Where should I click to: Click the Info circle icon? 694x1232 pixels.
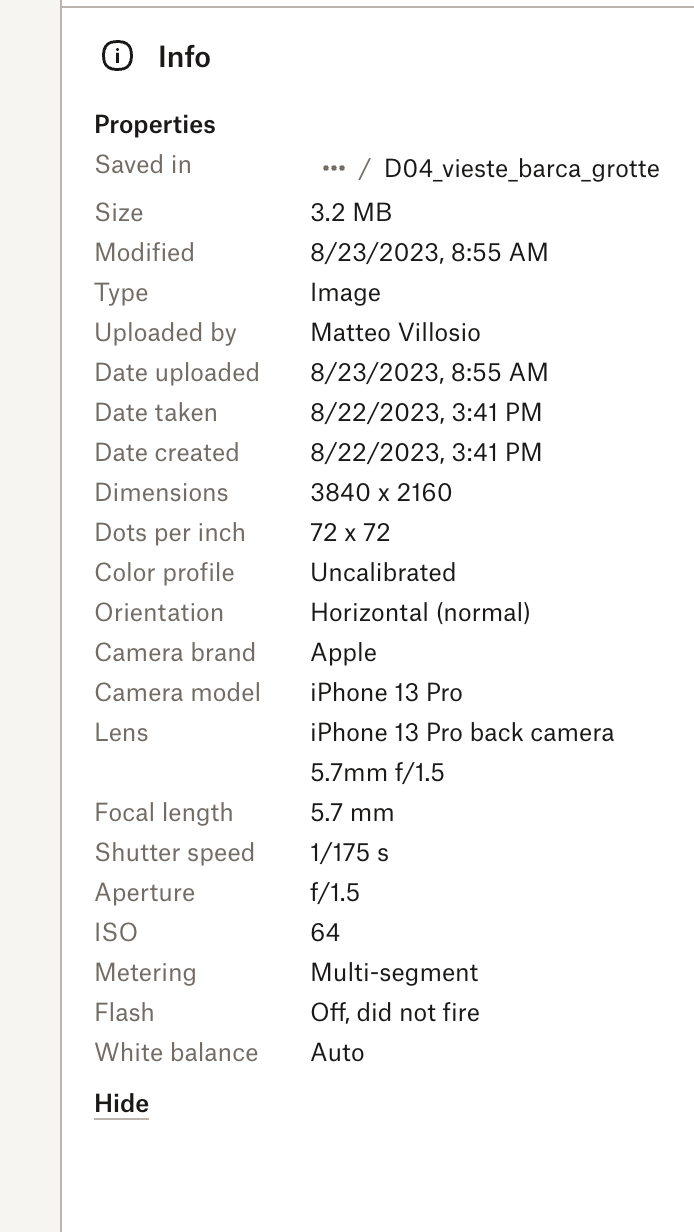pos(117,57)
